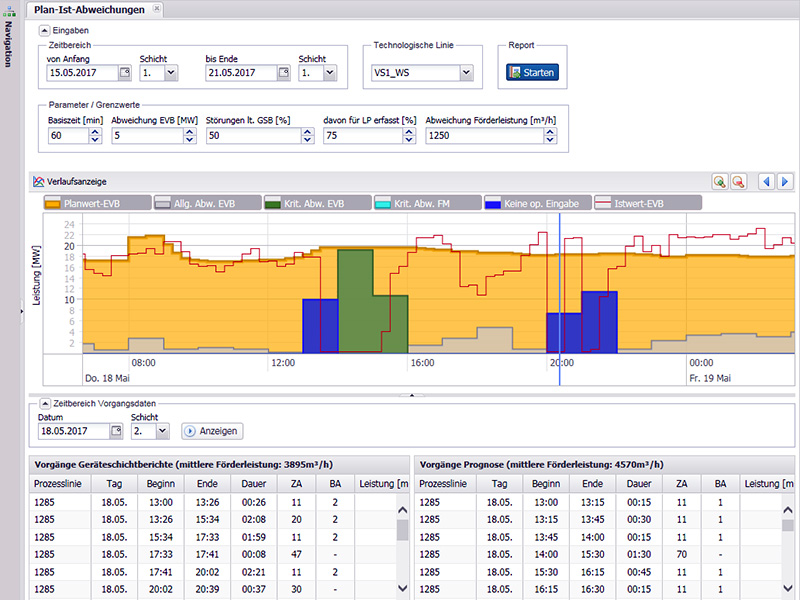The width and height of the screenshot is (800, 600).
Task: Toggle Planwert-EVB series in legend
Action: [97, 203]
